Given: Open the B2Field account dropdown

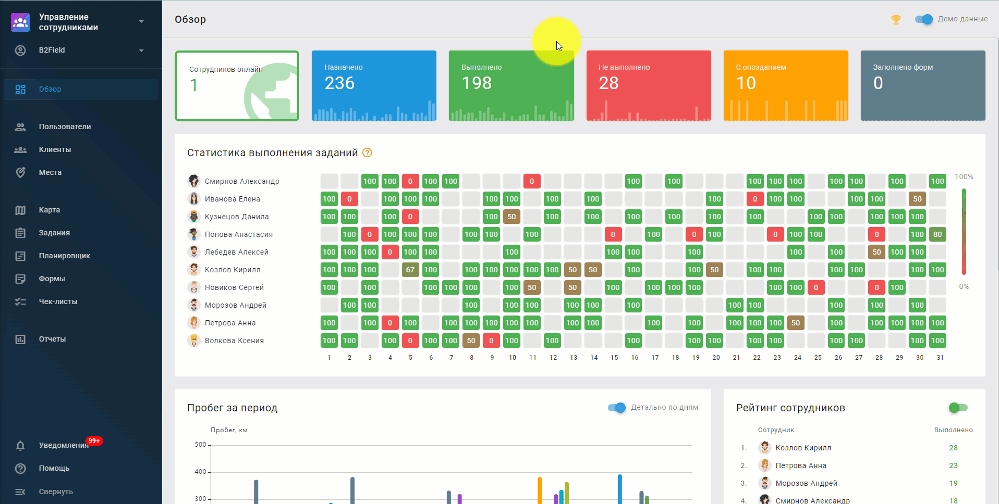Looking at the screenshot, I should [141, 50].
